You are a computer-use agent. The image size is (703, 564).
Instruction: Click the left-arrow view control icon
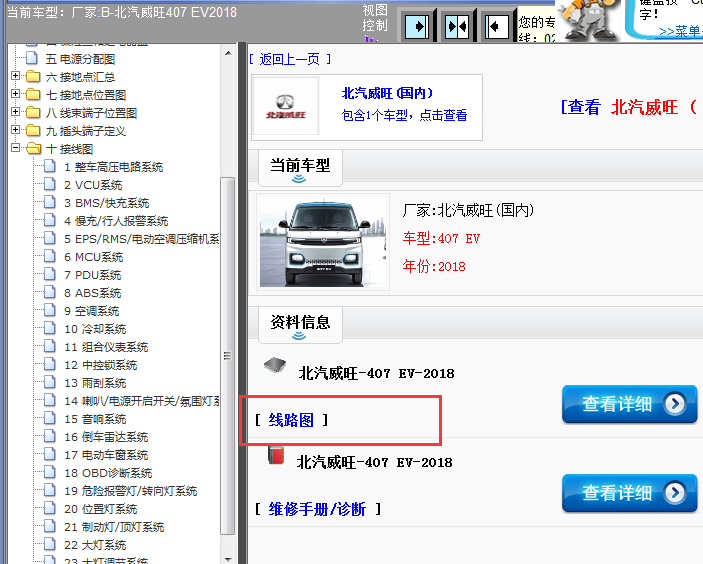[x=496, y=26]
